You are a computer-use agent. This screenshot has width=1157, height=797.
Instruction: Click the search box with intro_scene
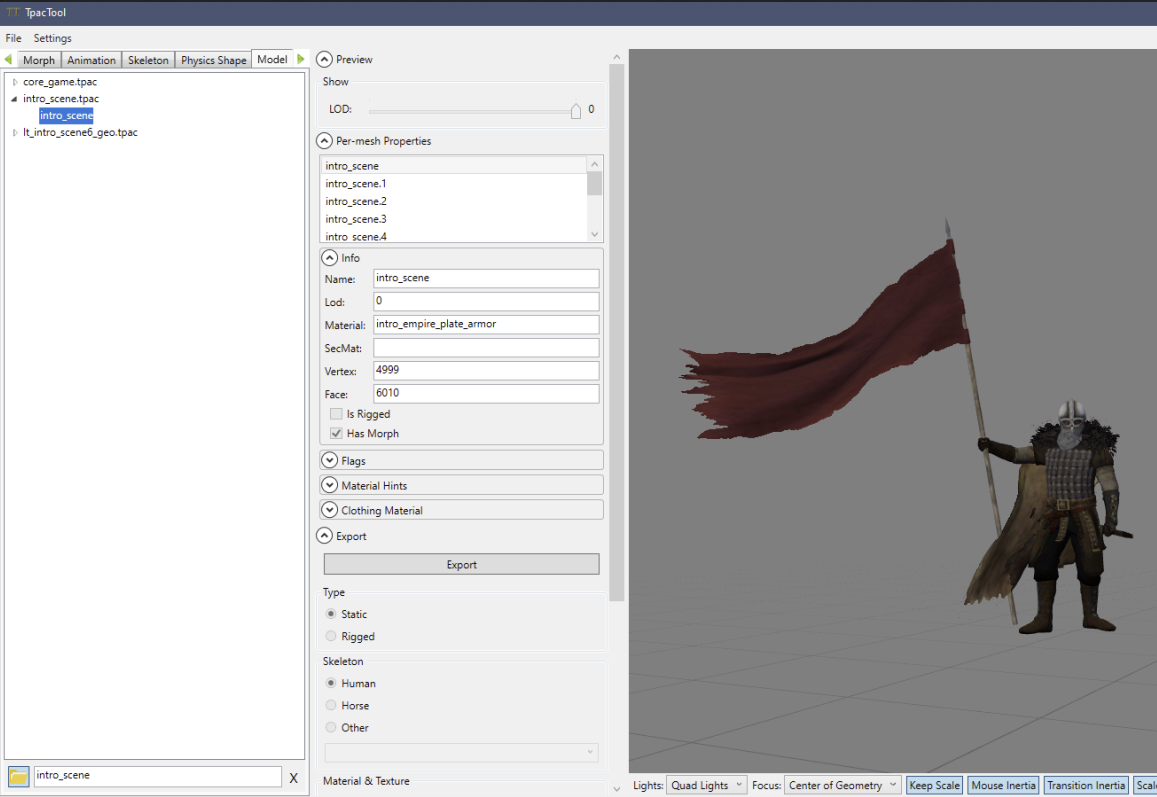tap(157, 776)
